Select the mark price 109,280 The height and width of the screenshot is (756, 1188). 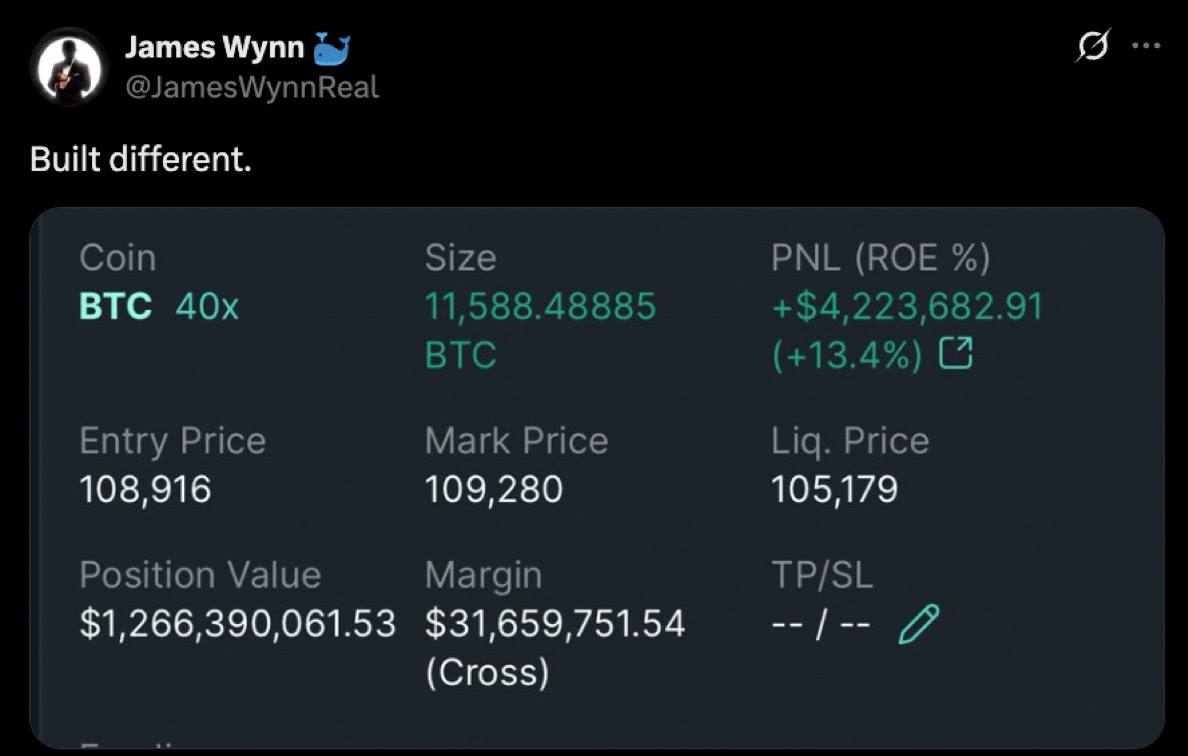pyautogui.click(x=494, y=489)
